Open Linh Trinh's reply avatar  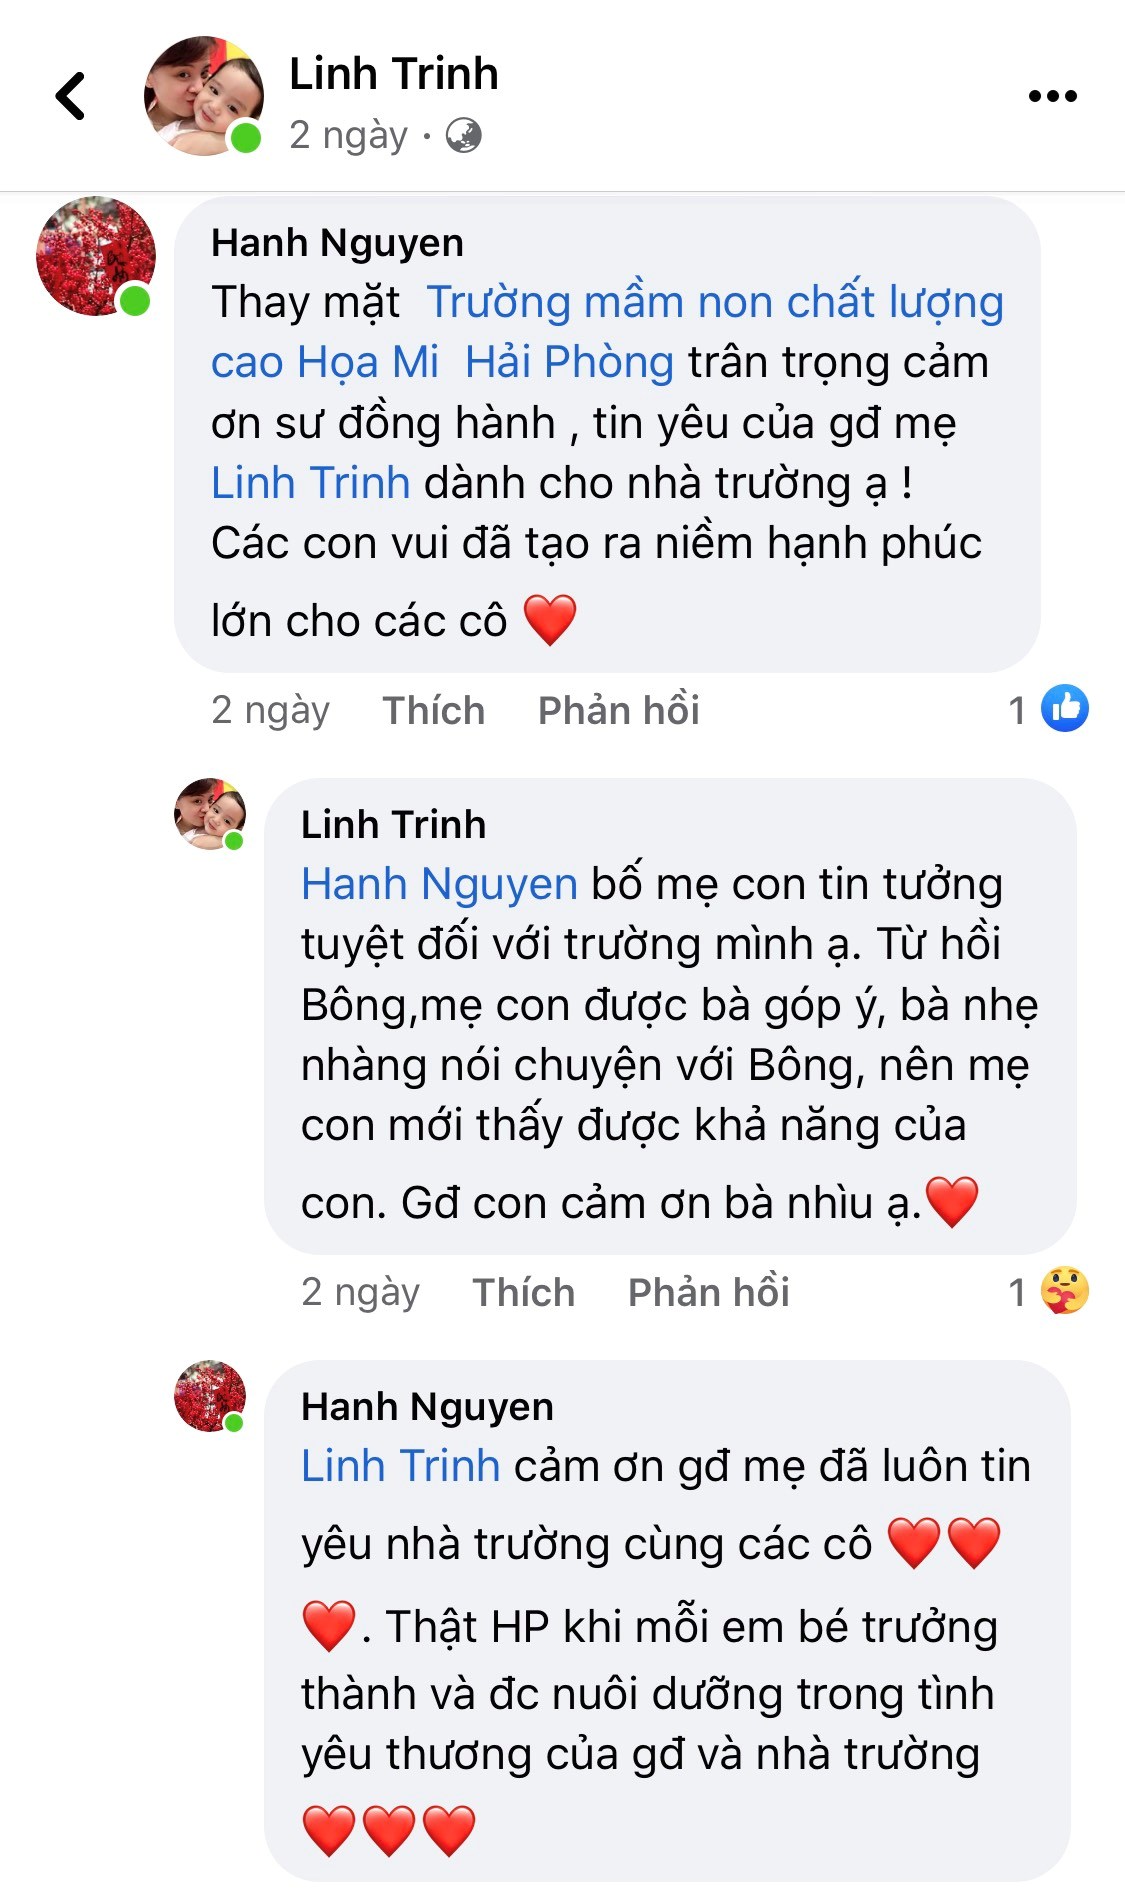210,814
